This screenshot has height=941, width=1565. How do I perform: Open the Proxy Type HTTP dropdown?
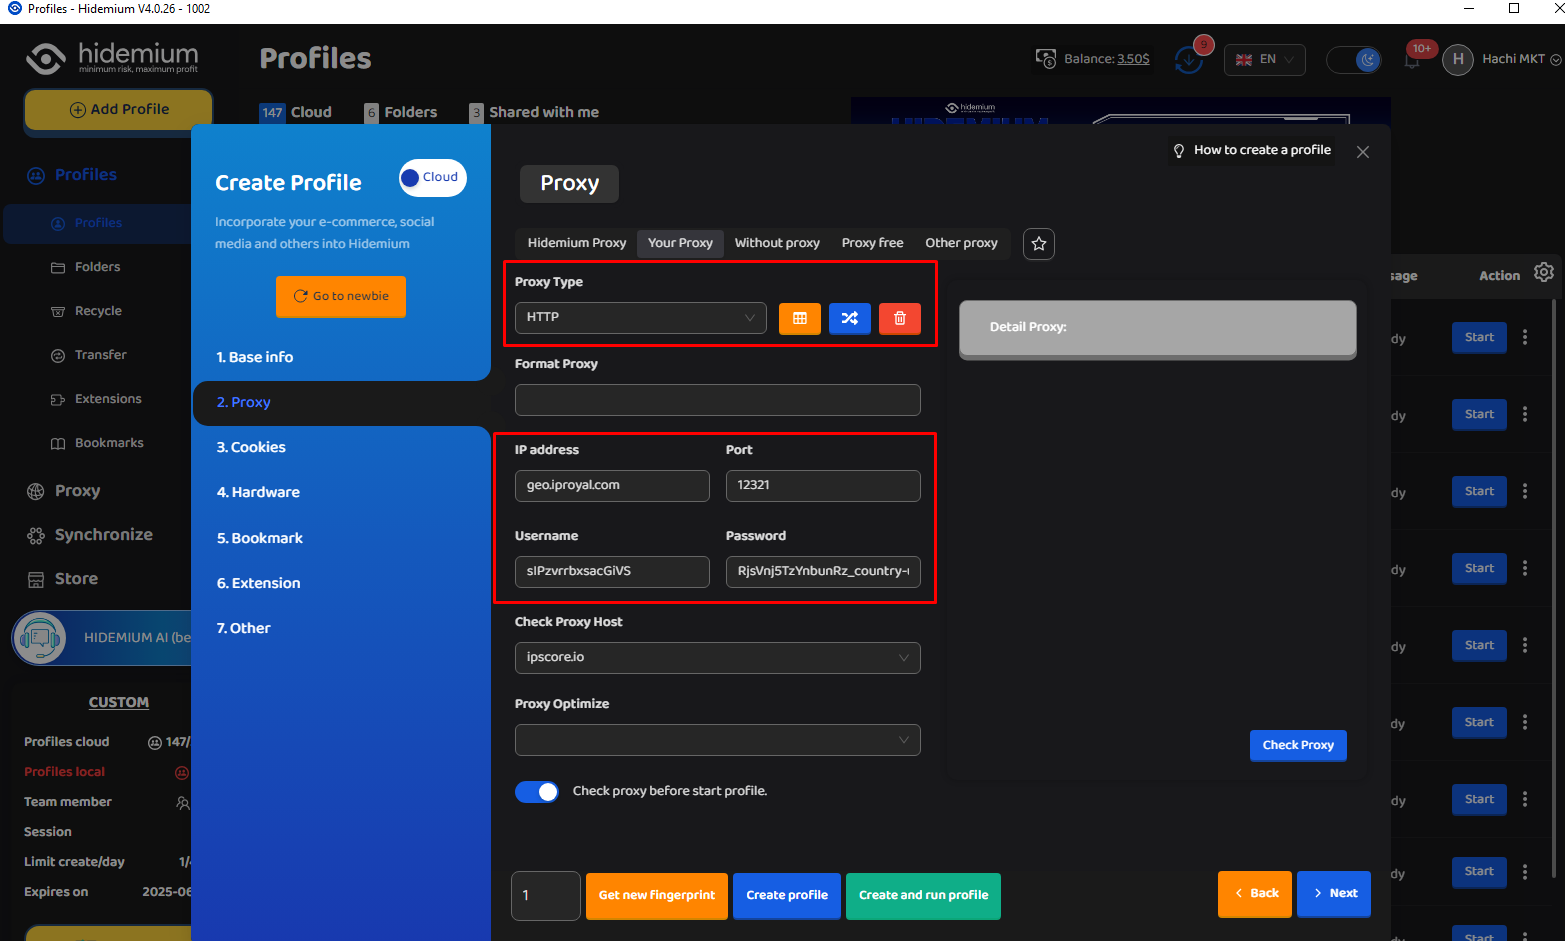(x=640, y=318)
